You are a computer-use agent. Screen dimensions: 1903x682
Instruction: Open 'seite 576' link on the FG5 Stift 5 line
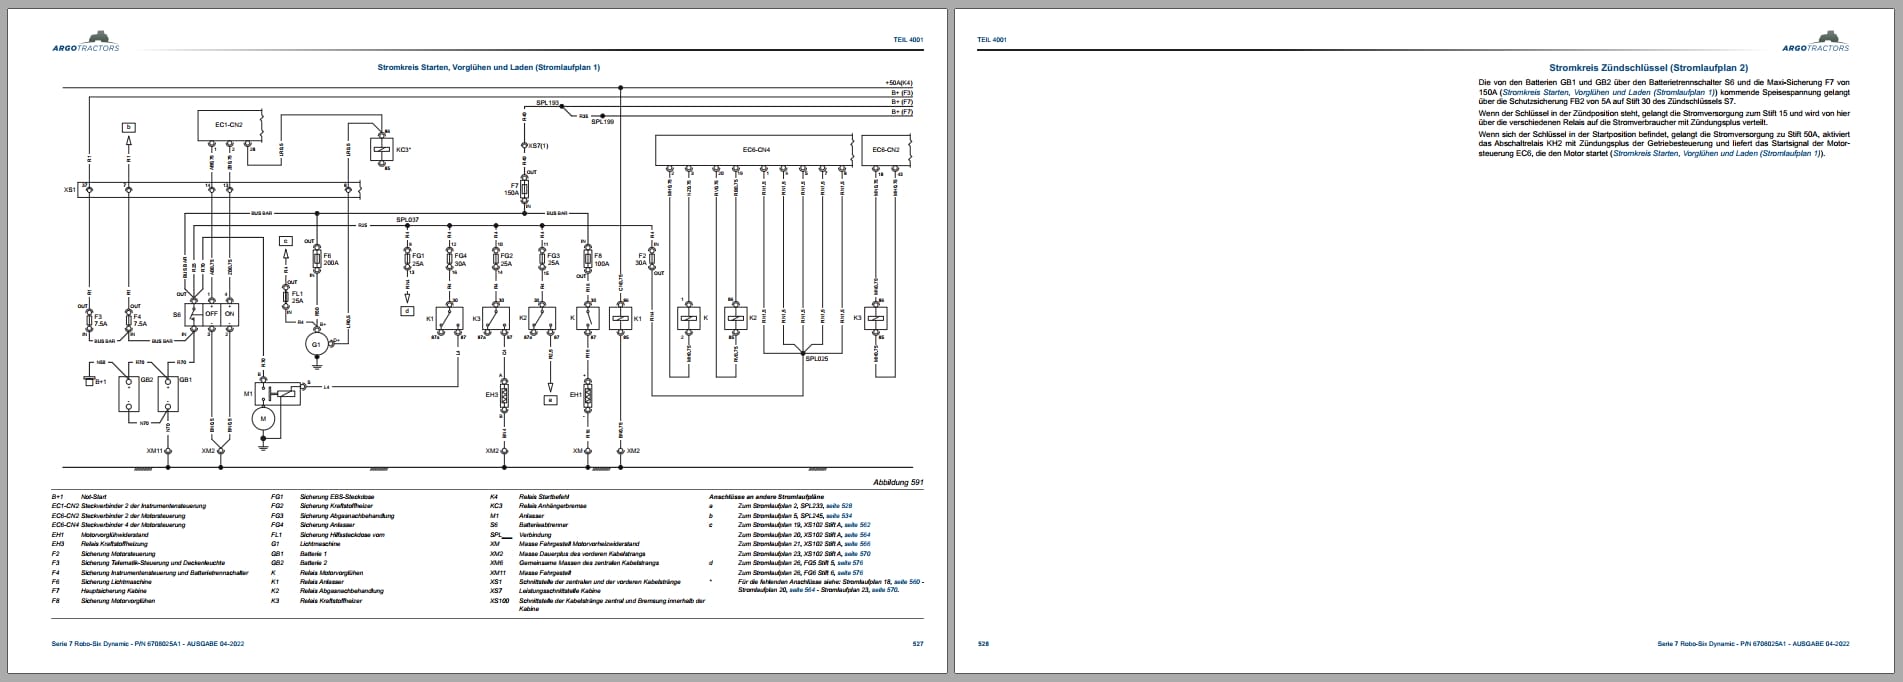point(850,563)
